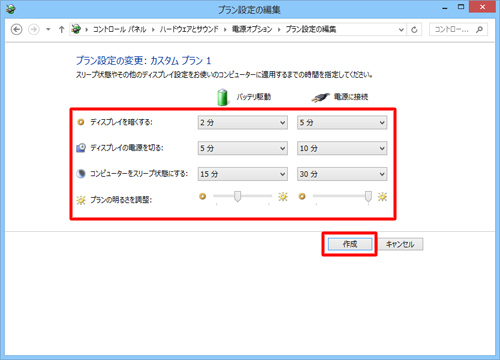Screen dimensions: 500x360
Task: Open plugged-in sleep dropdown 30 分
Action: pos(342,174)
